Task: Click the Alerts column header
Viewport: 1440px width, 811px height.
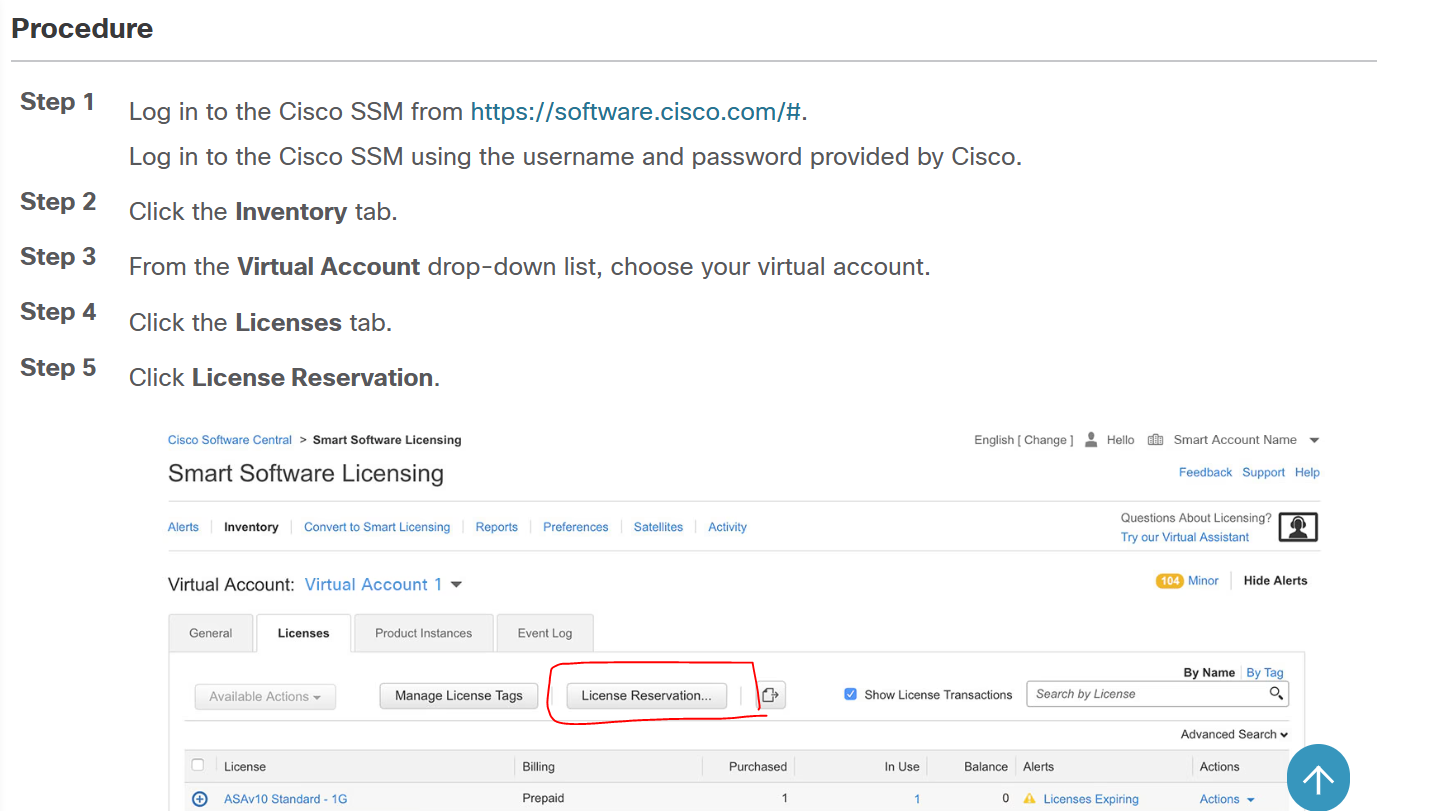Action: (1038, 767)
